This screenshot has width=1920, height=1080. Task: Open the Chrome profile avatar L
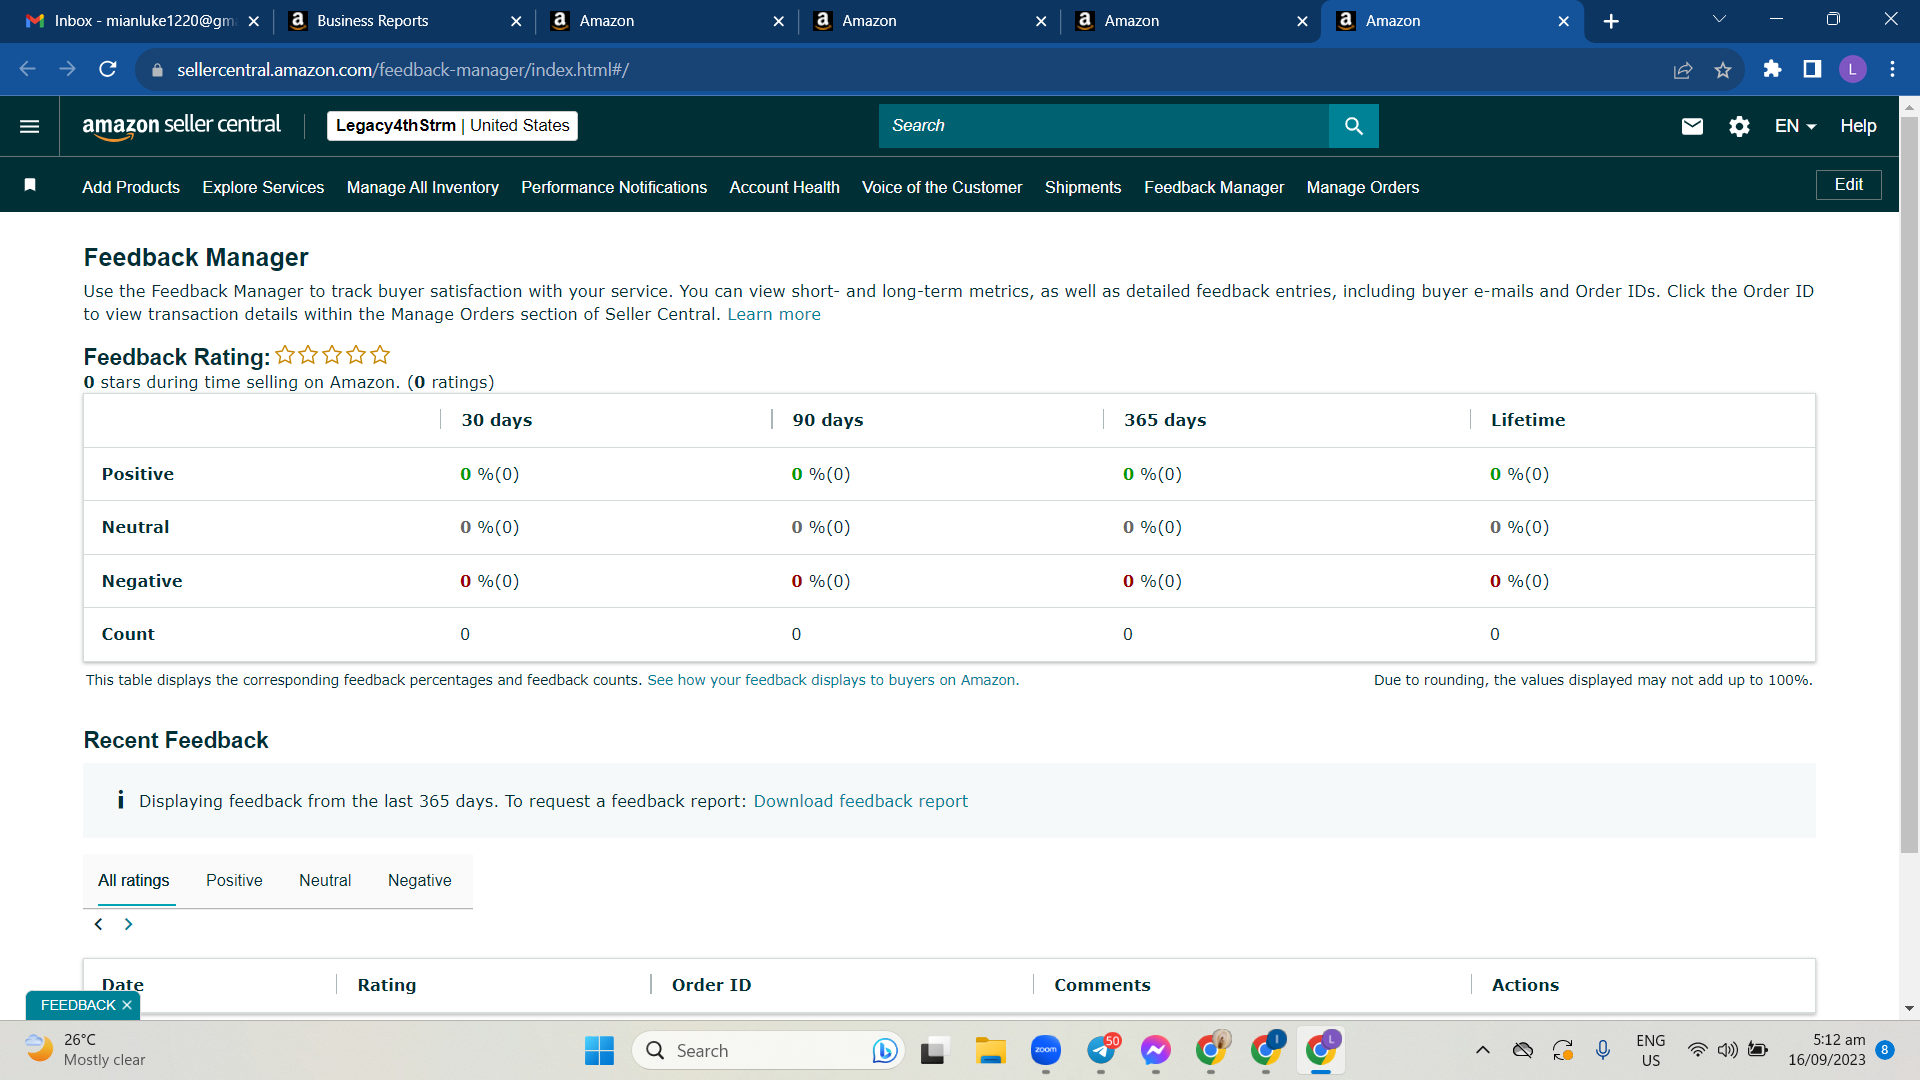1853,69
